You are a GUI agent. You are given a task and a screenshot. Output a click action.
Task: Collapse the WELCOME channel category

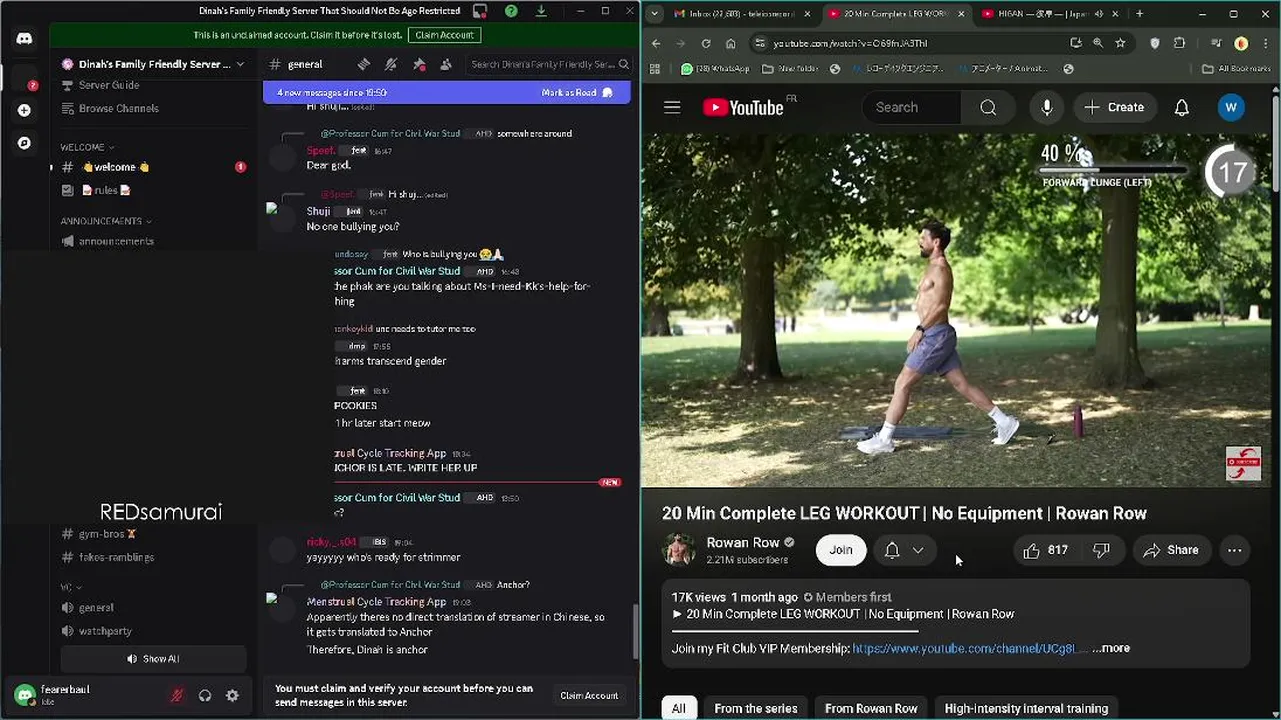(x=87, y=147)
